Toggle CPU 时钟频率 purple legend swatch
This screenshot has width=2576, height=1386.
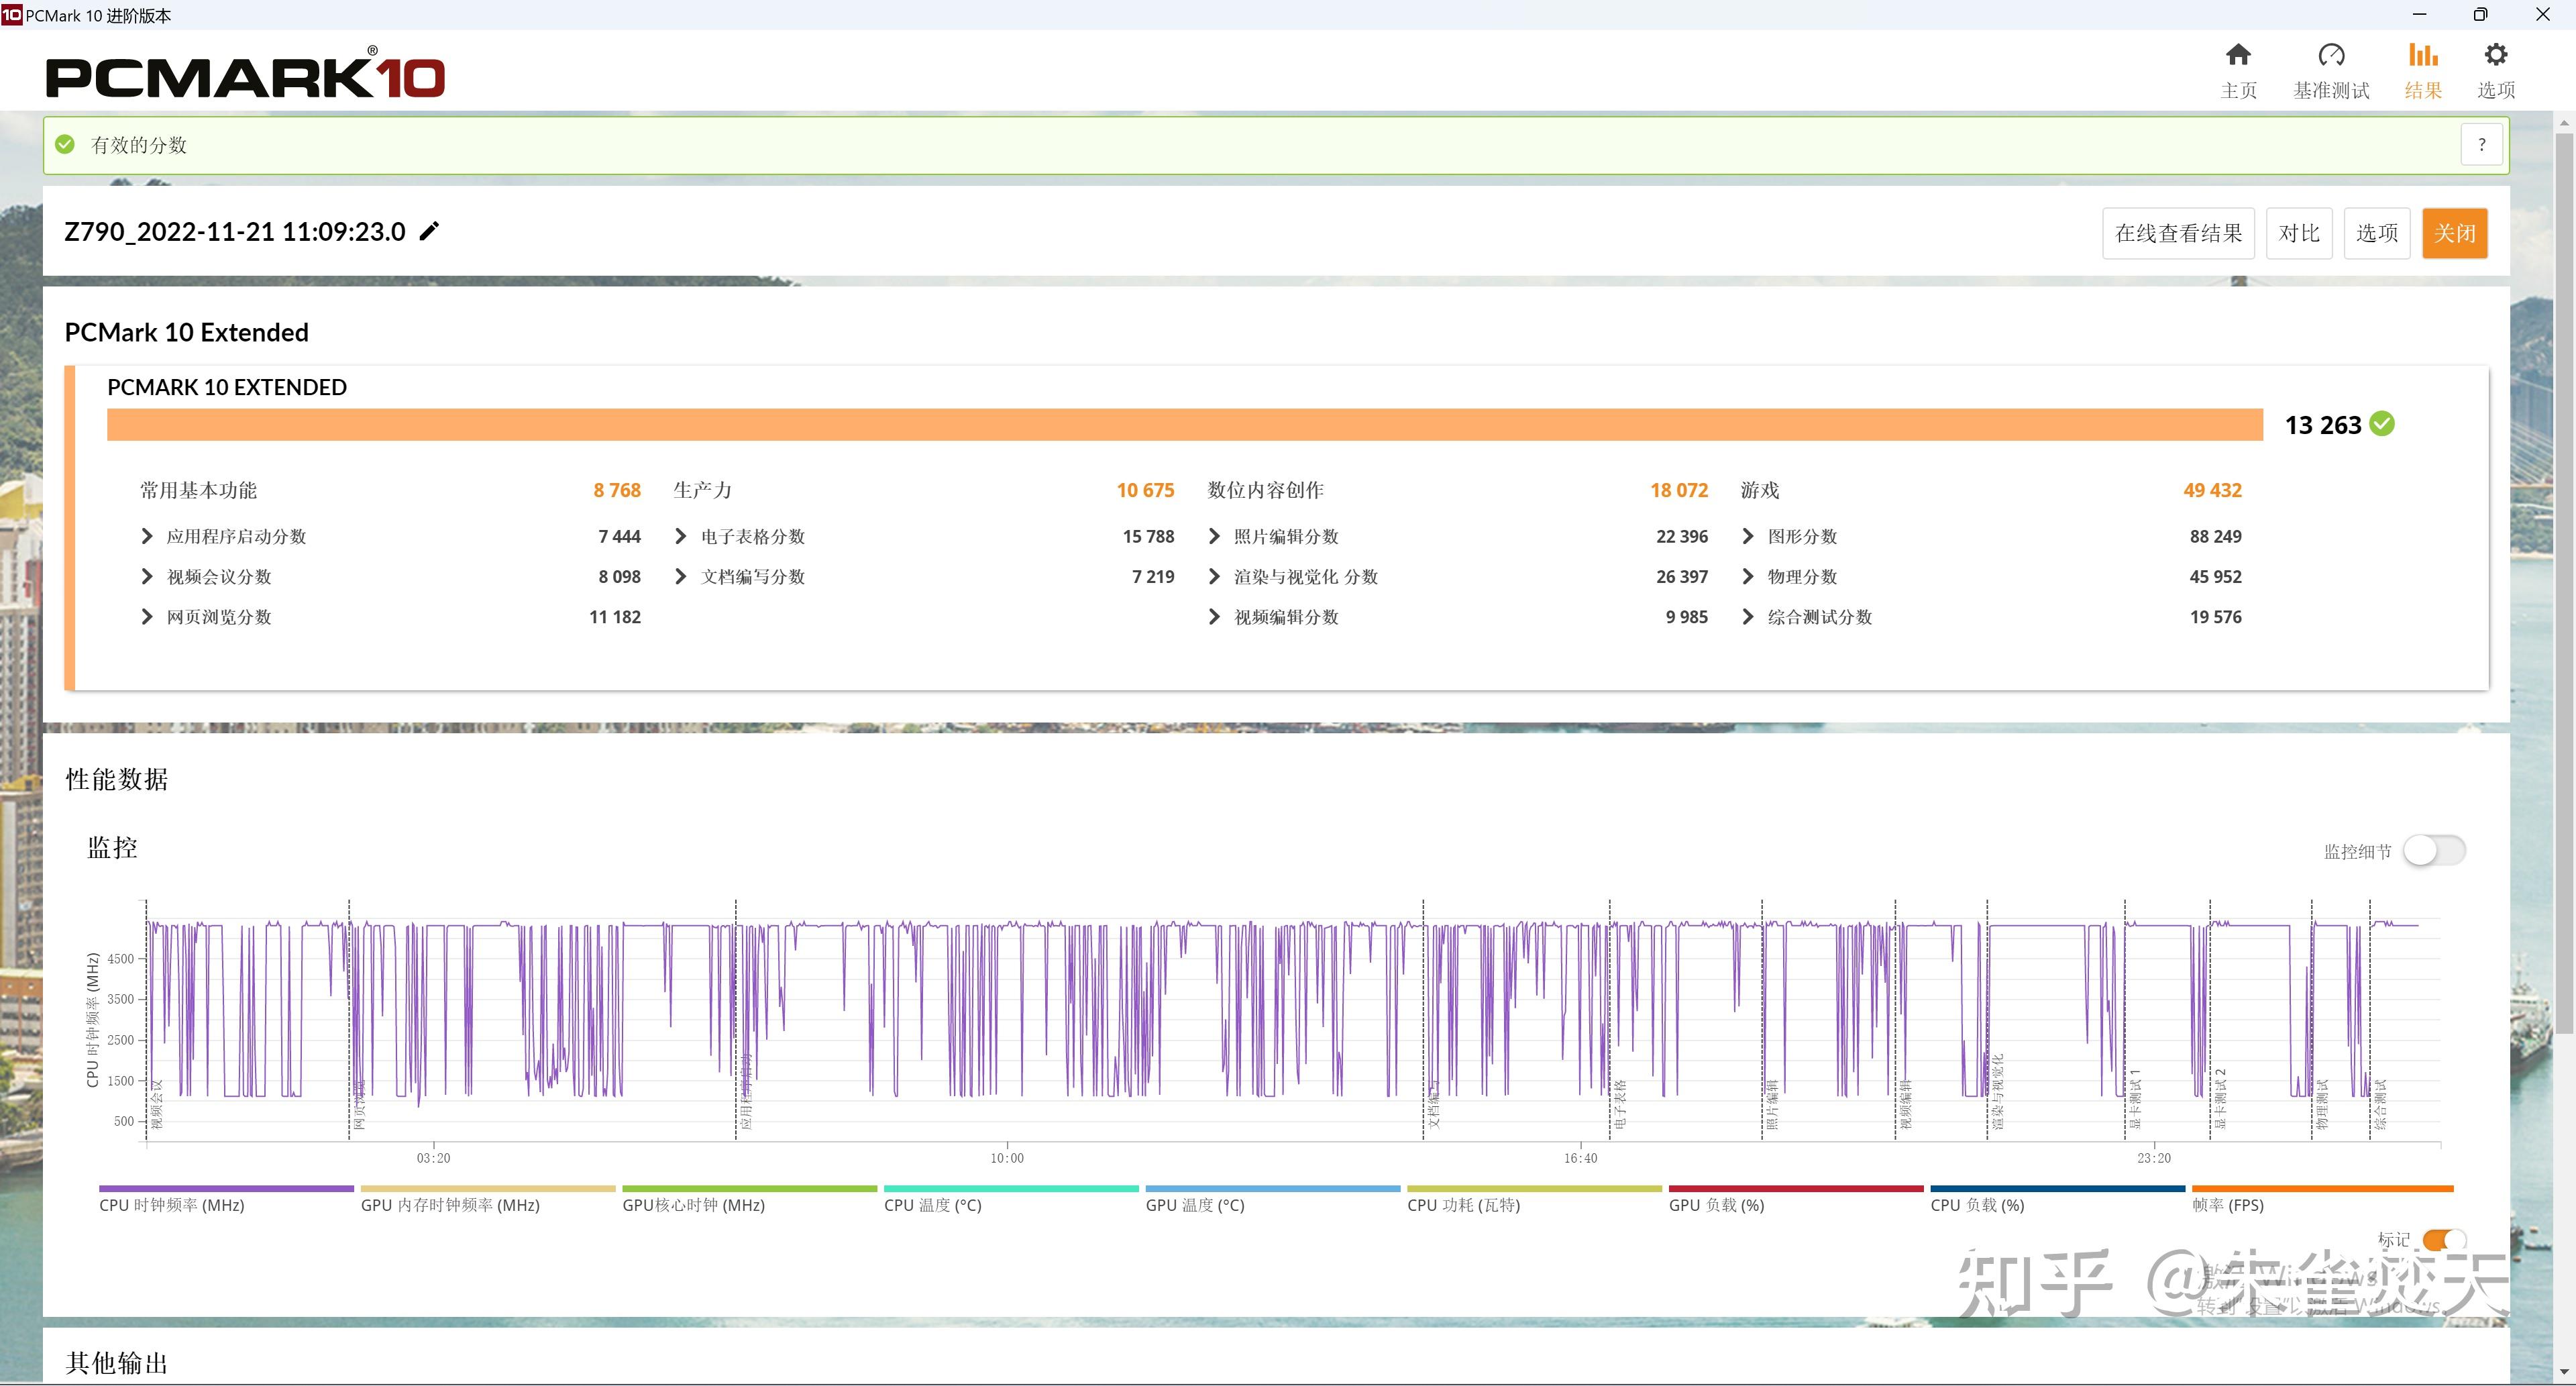226,1189
